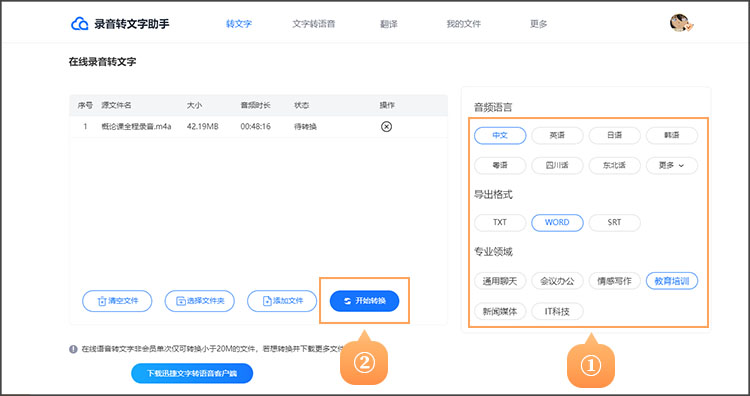Viewport: 750px width, 396px height.
Task: Click the 录音转文字助手 title
Action: pyautogui.click(x=132, y=24)
